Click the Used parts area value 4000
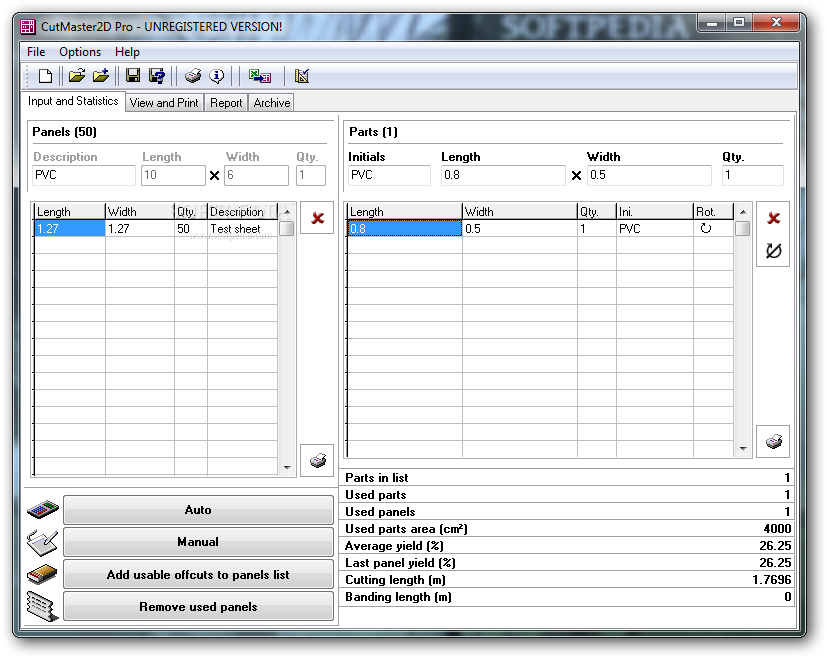Image resolution: width=827 pixels, height=658 pixels. 777,529
